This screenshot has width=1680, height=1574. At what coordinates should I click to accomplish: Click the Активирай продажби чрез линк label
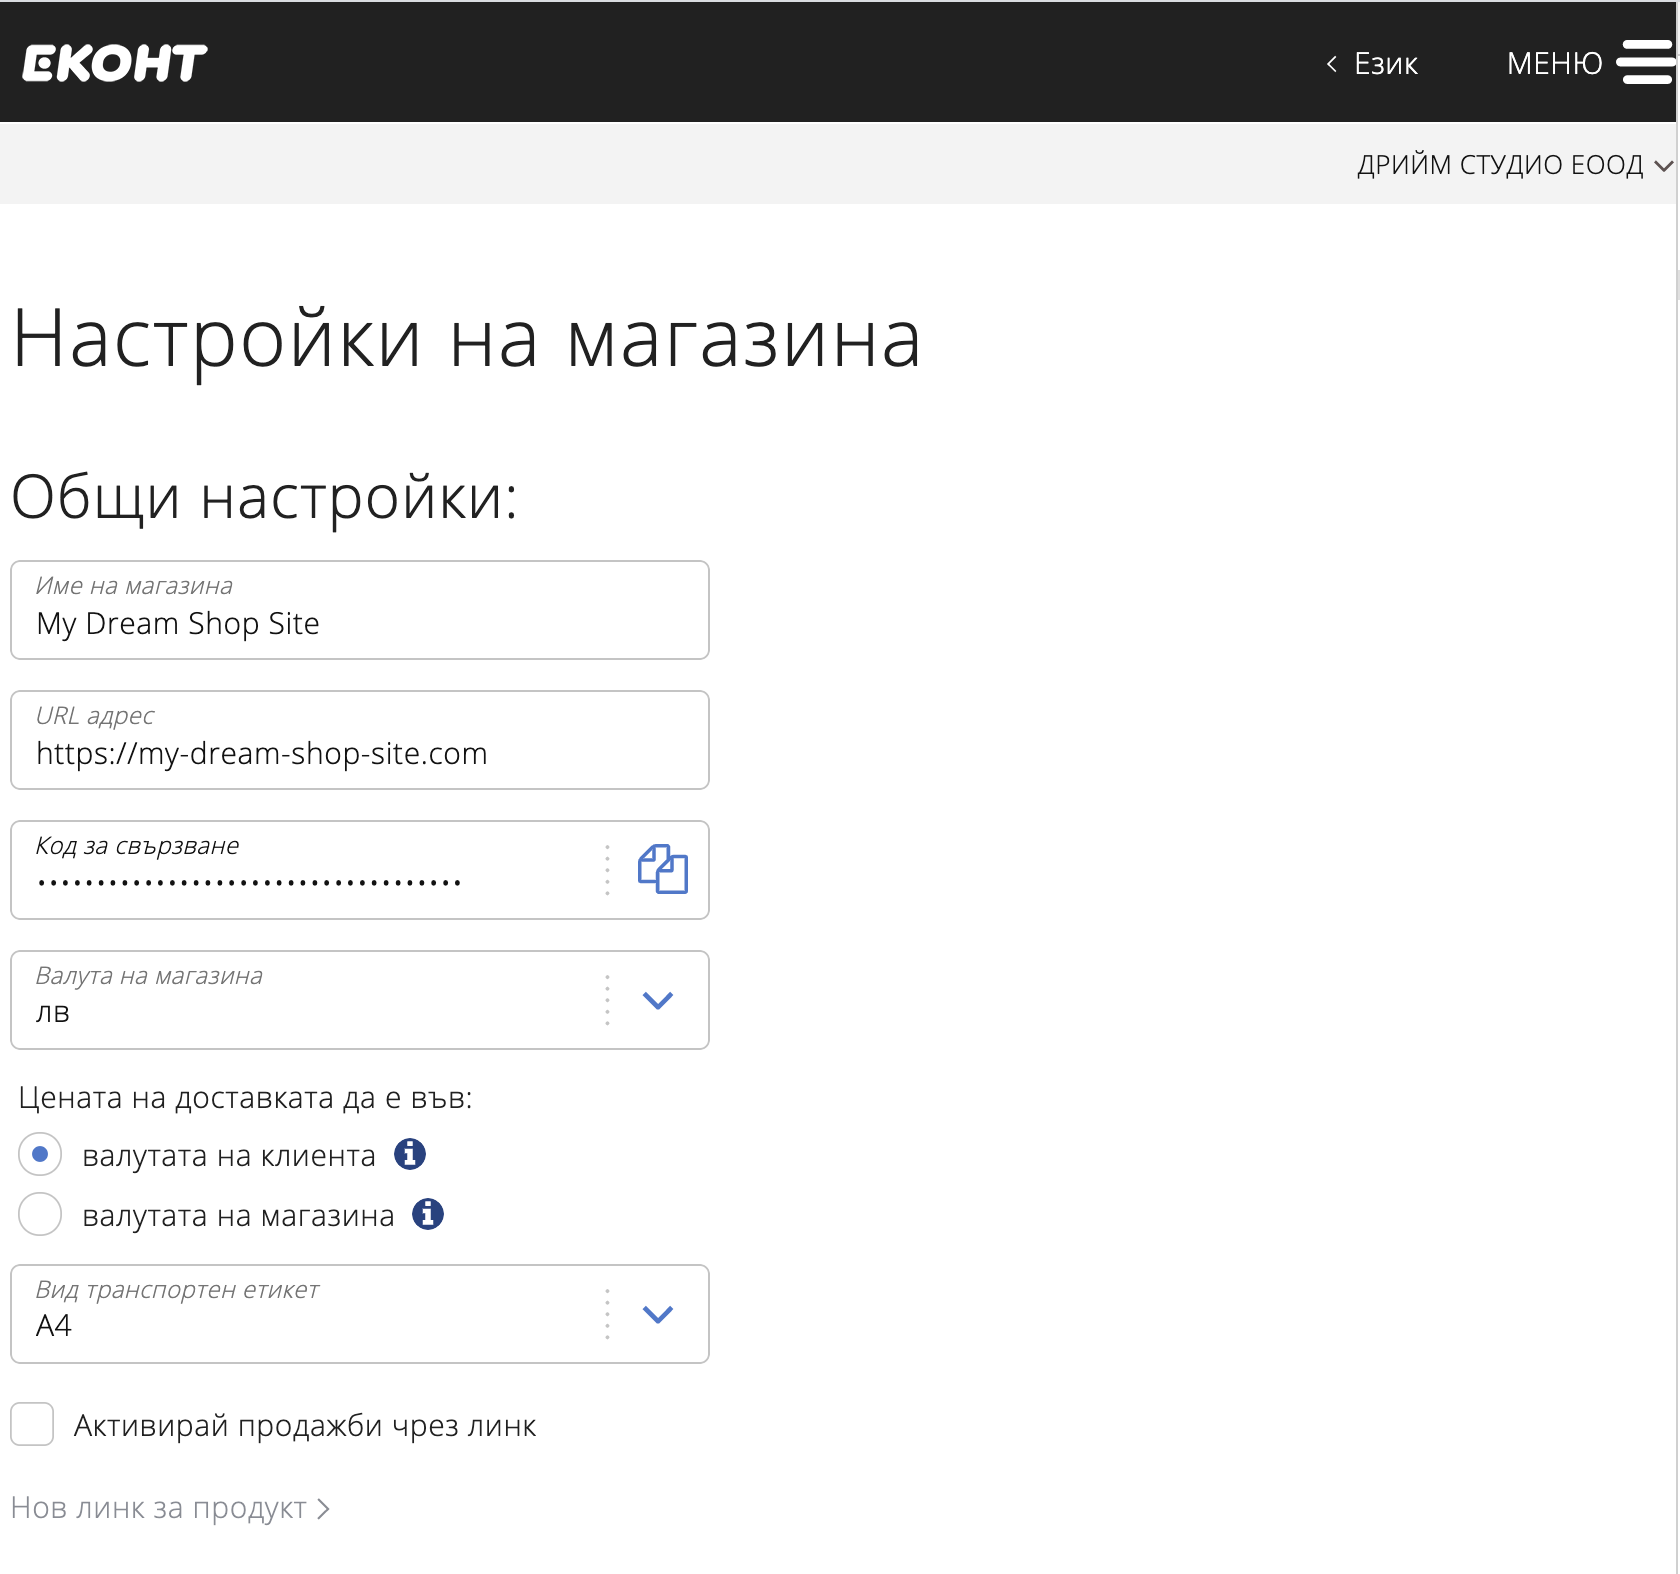coord(305,1425)
